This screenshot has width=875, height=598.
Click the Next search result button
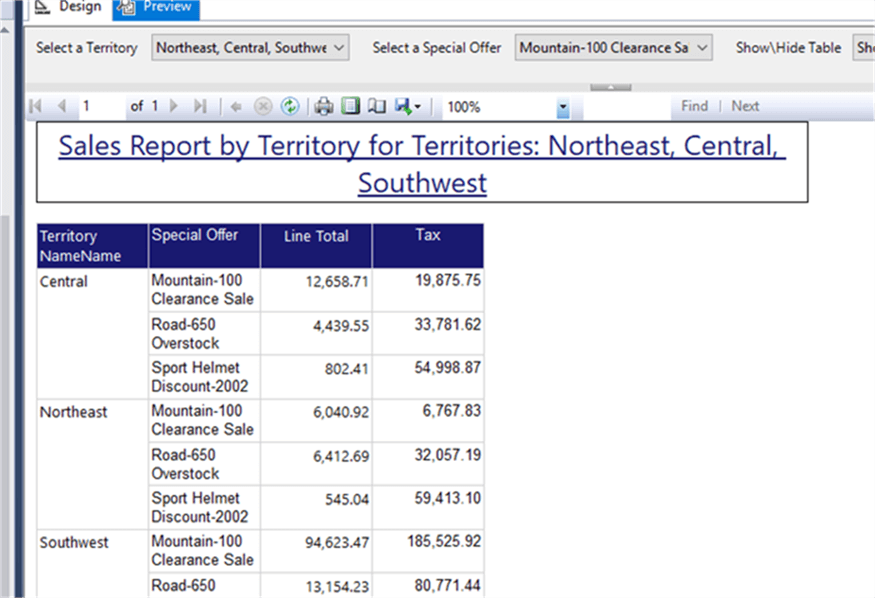pos(745,106)
